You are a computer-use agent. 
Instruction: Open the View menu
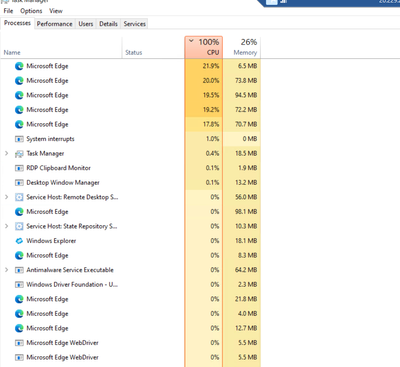click(56, 11)
